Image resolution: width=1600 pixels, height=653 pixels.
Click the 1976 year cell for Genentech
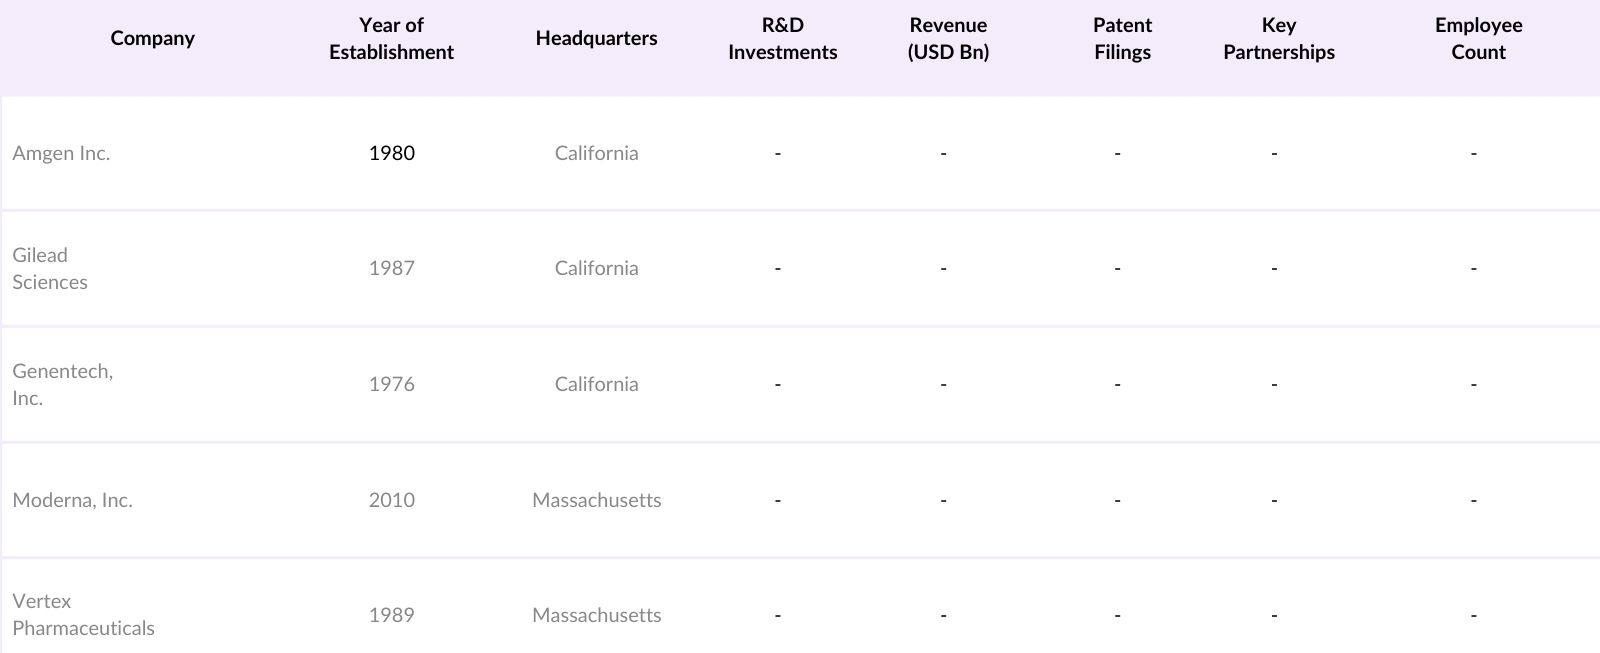pyautogui.click(x=391, y=384)
